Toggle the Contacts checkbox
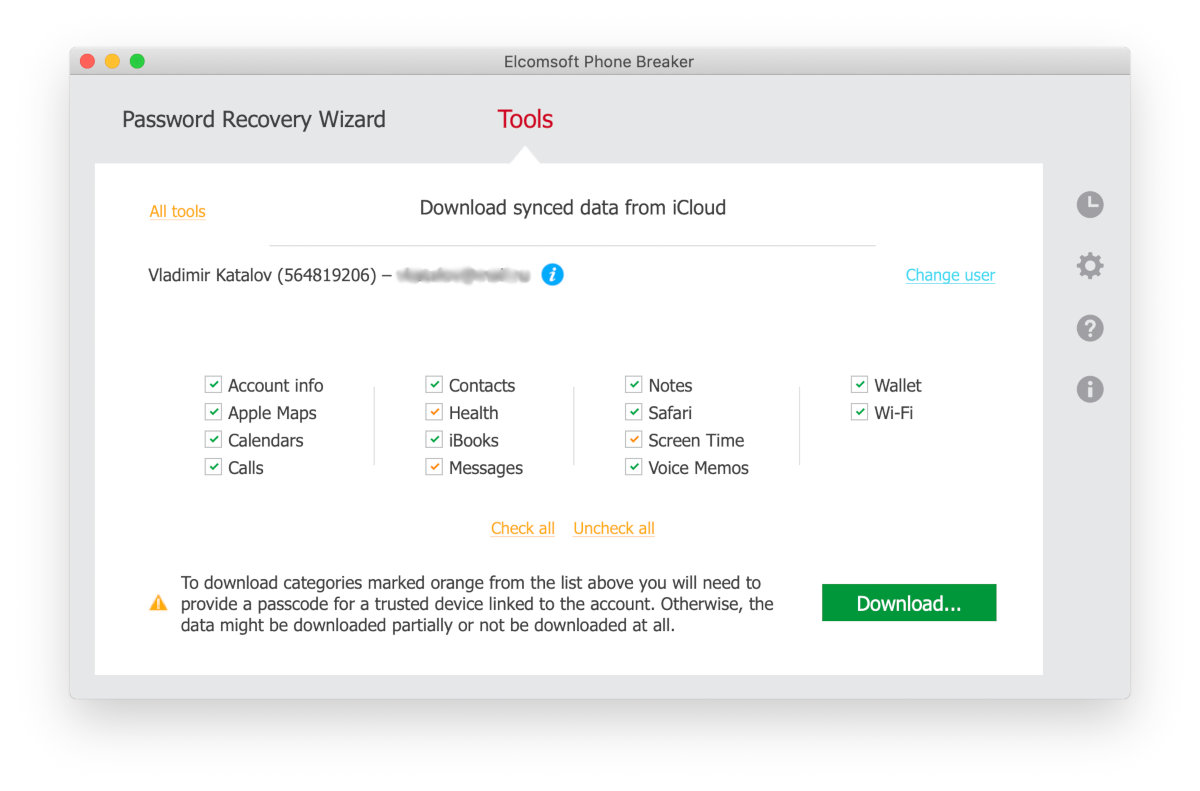Screen dimensions: 1200x791 434,385
